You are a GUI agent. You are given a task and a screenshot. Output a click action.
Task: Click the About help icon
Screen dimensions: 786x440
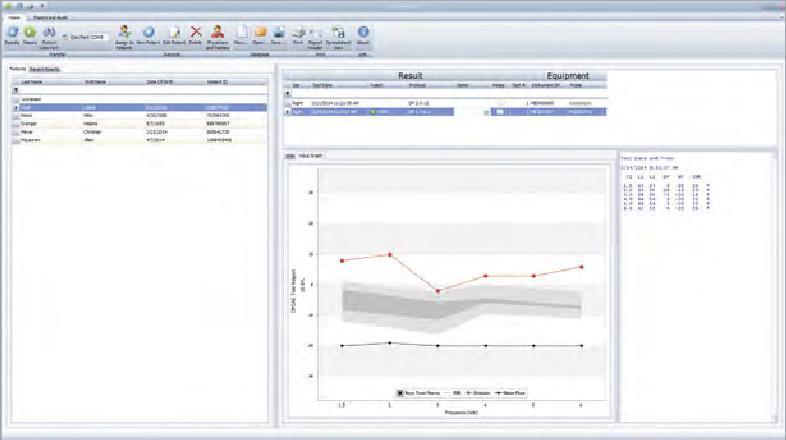coord(363,35)
